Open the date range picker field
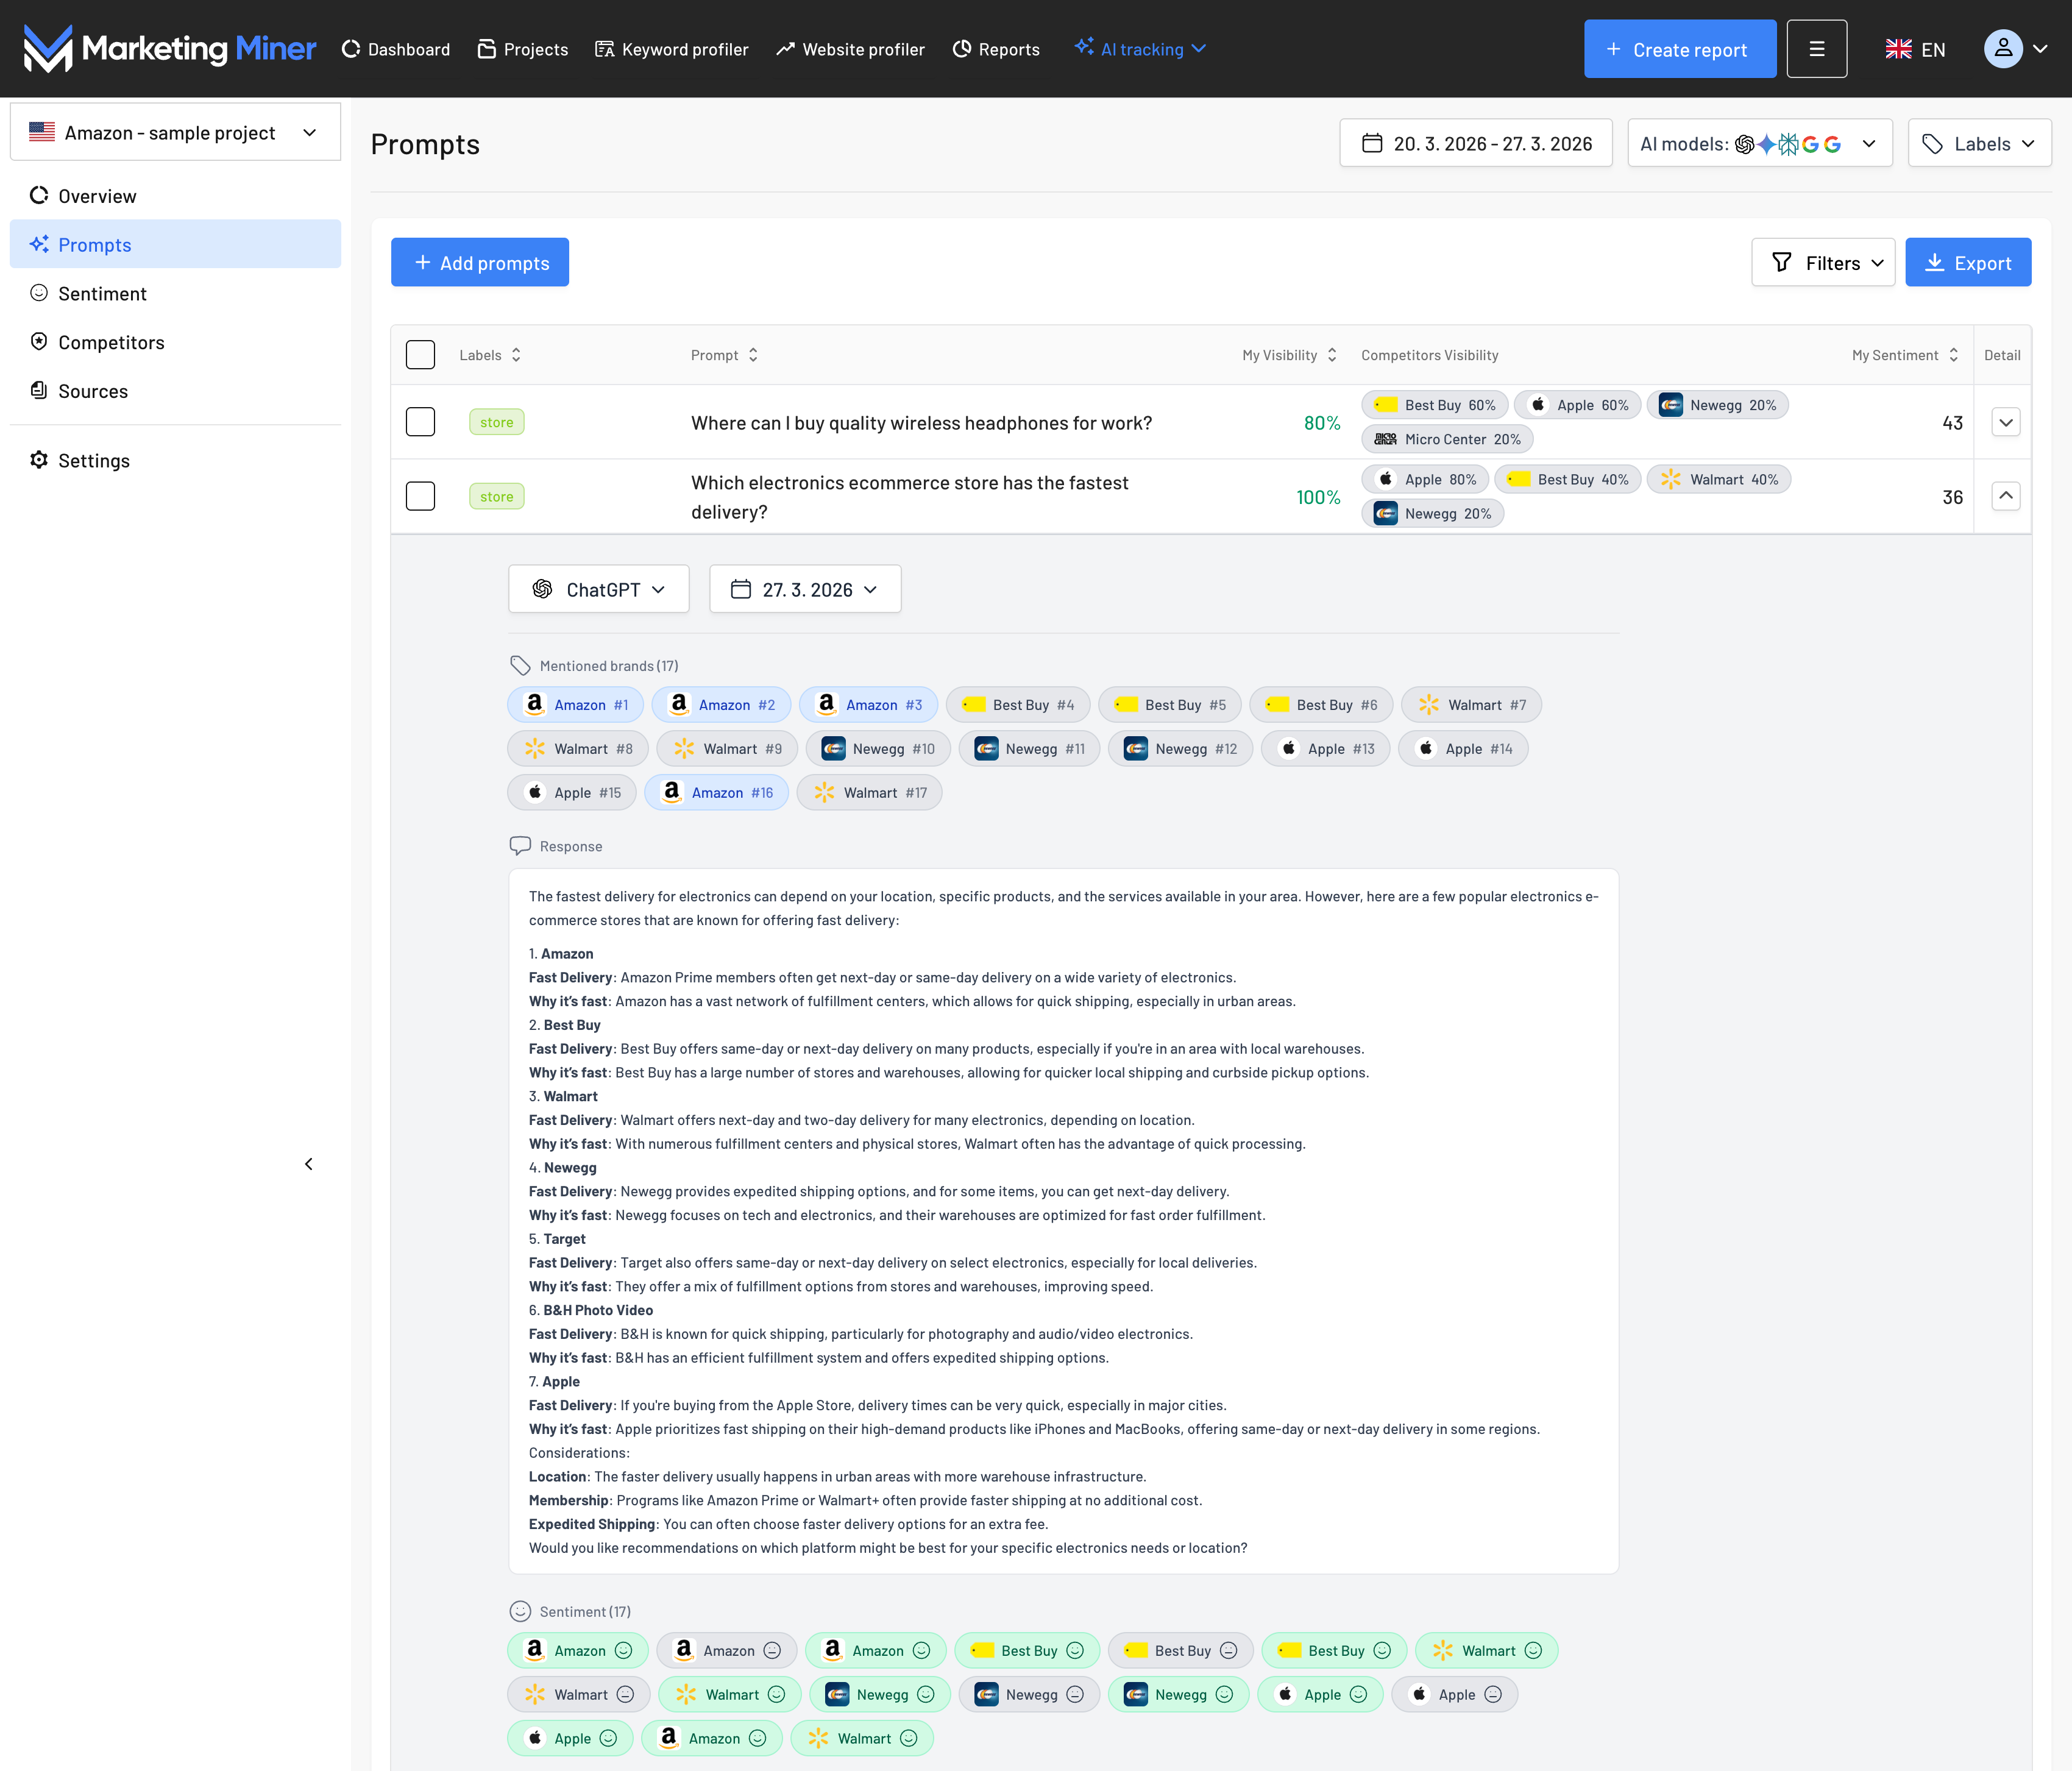Viewport: 2072px width, 1771px height. coord(1475,144)
